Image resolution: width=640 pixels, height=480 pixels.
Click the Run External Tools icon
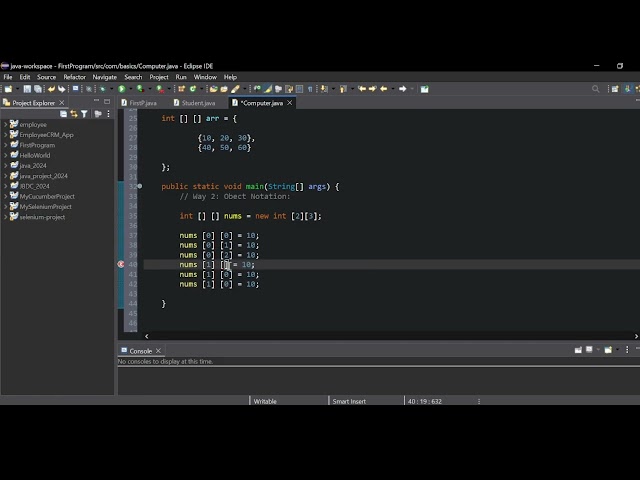pyautogui.click(x=160, y=89)
